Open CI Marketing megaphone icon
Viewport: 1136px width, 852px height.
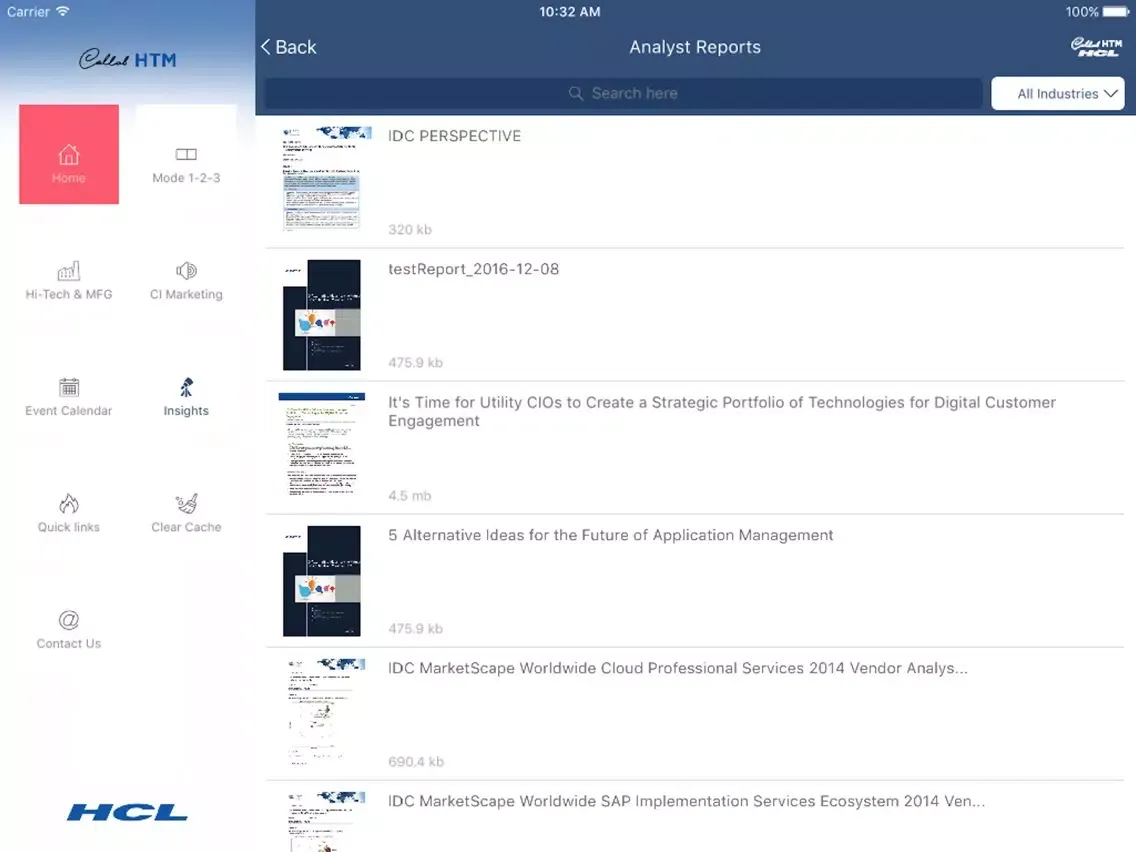coord(186,271)
